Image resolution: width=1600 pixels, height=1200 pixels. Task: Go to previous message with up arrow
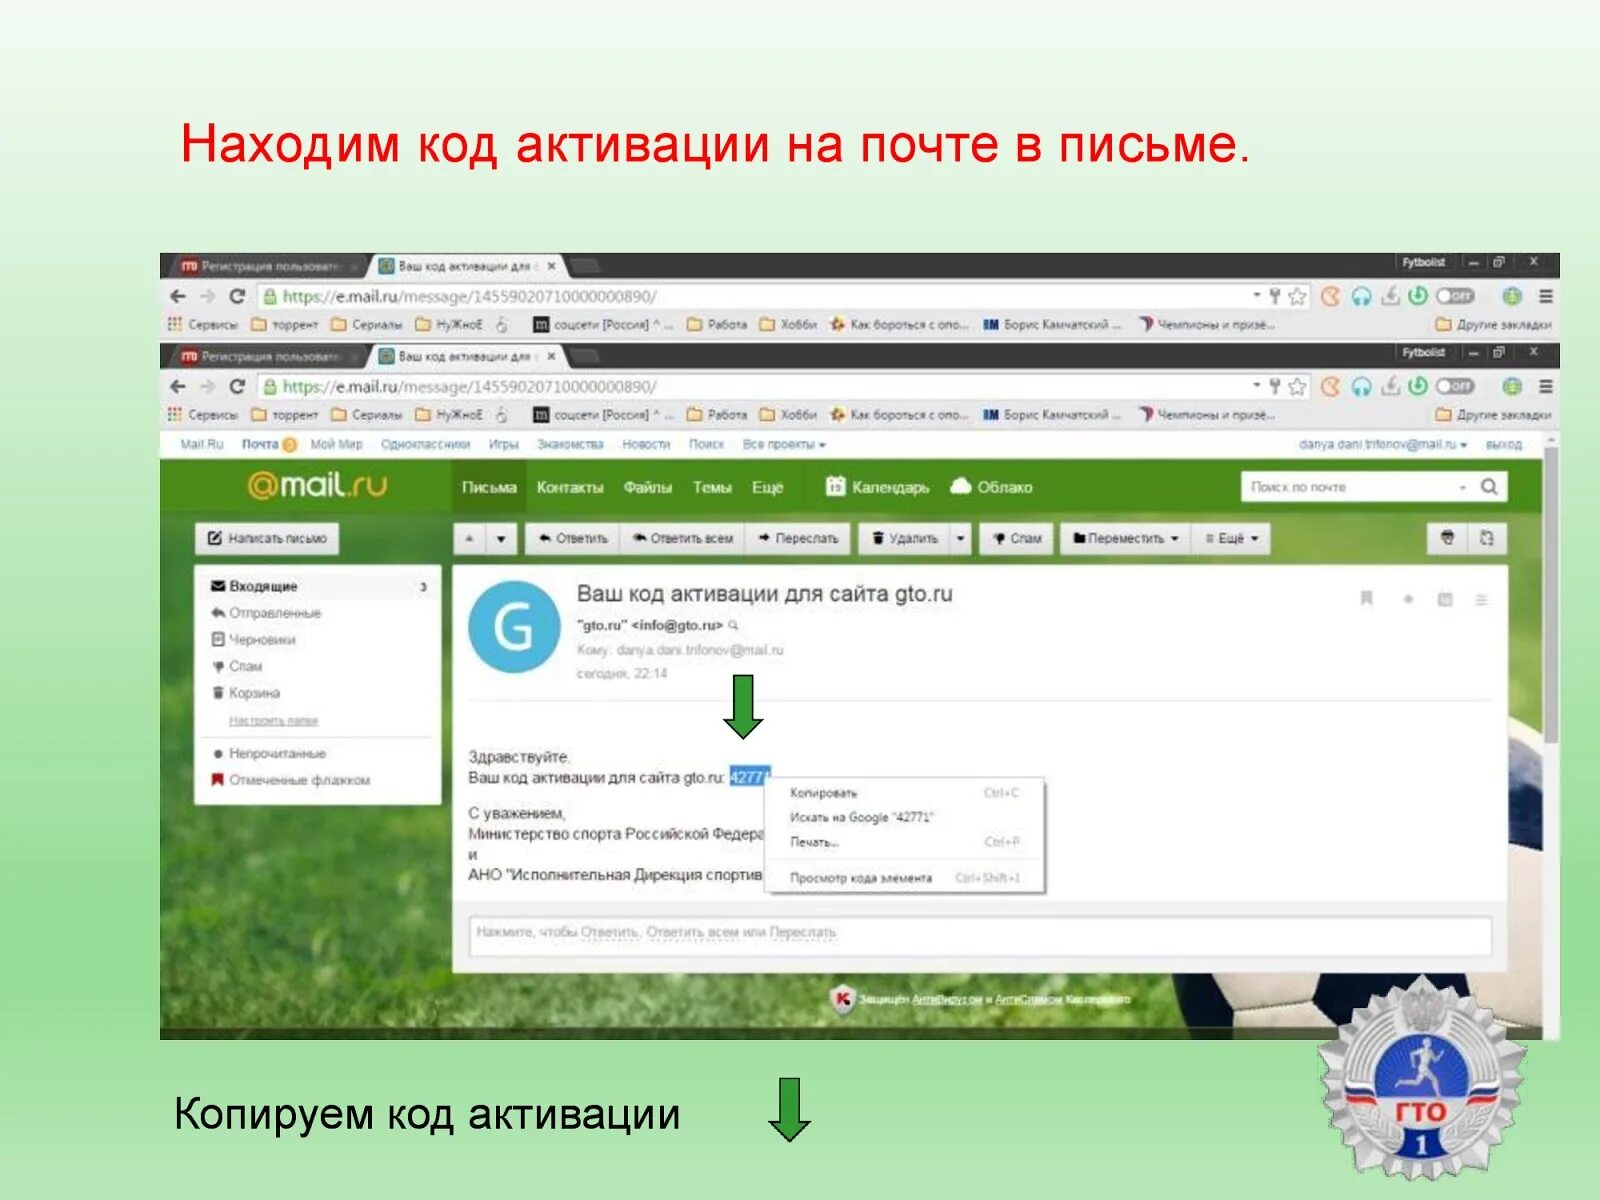click(x=469, y=539)
